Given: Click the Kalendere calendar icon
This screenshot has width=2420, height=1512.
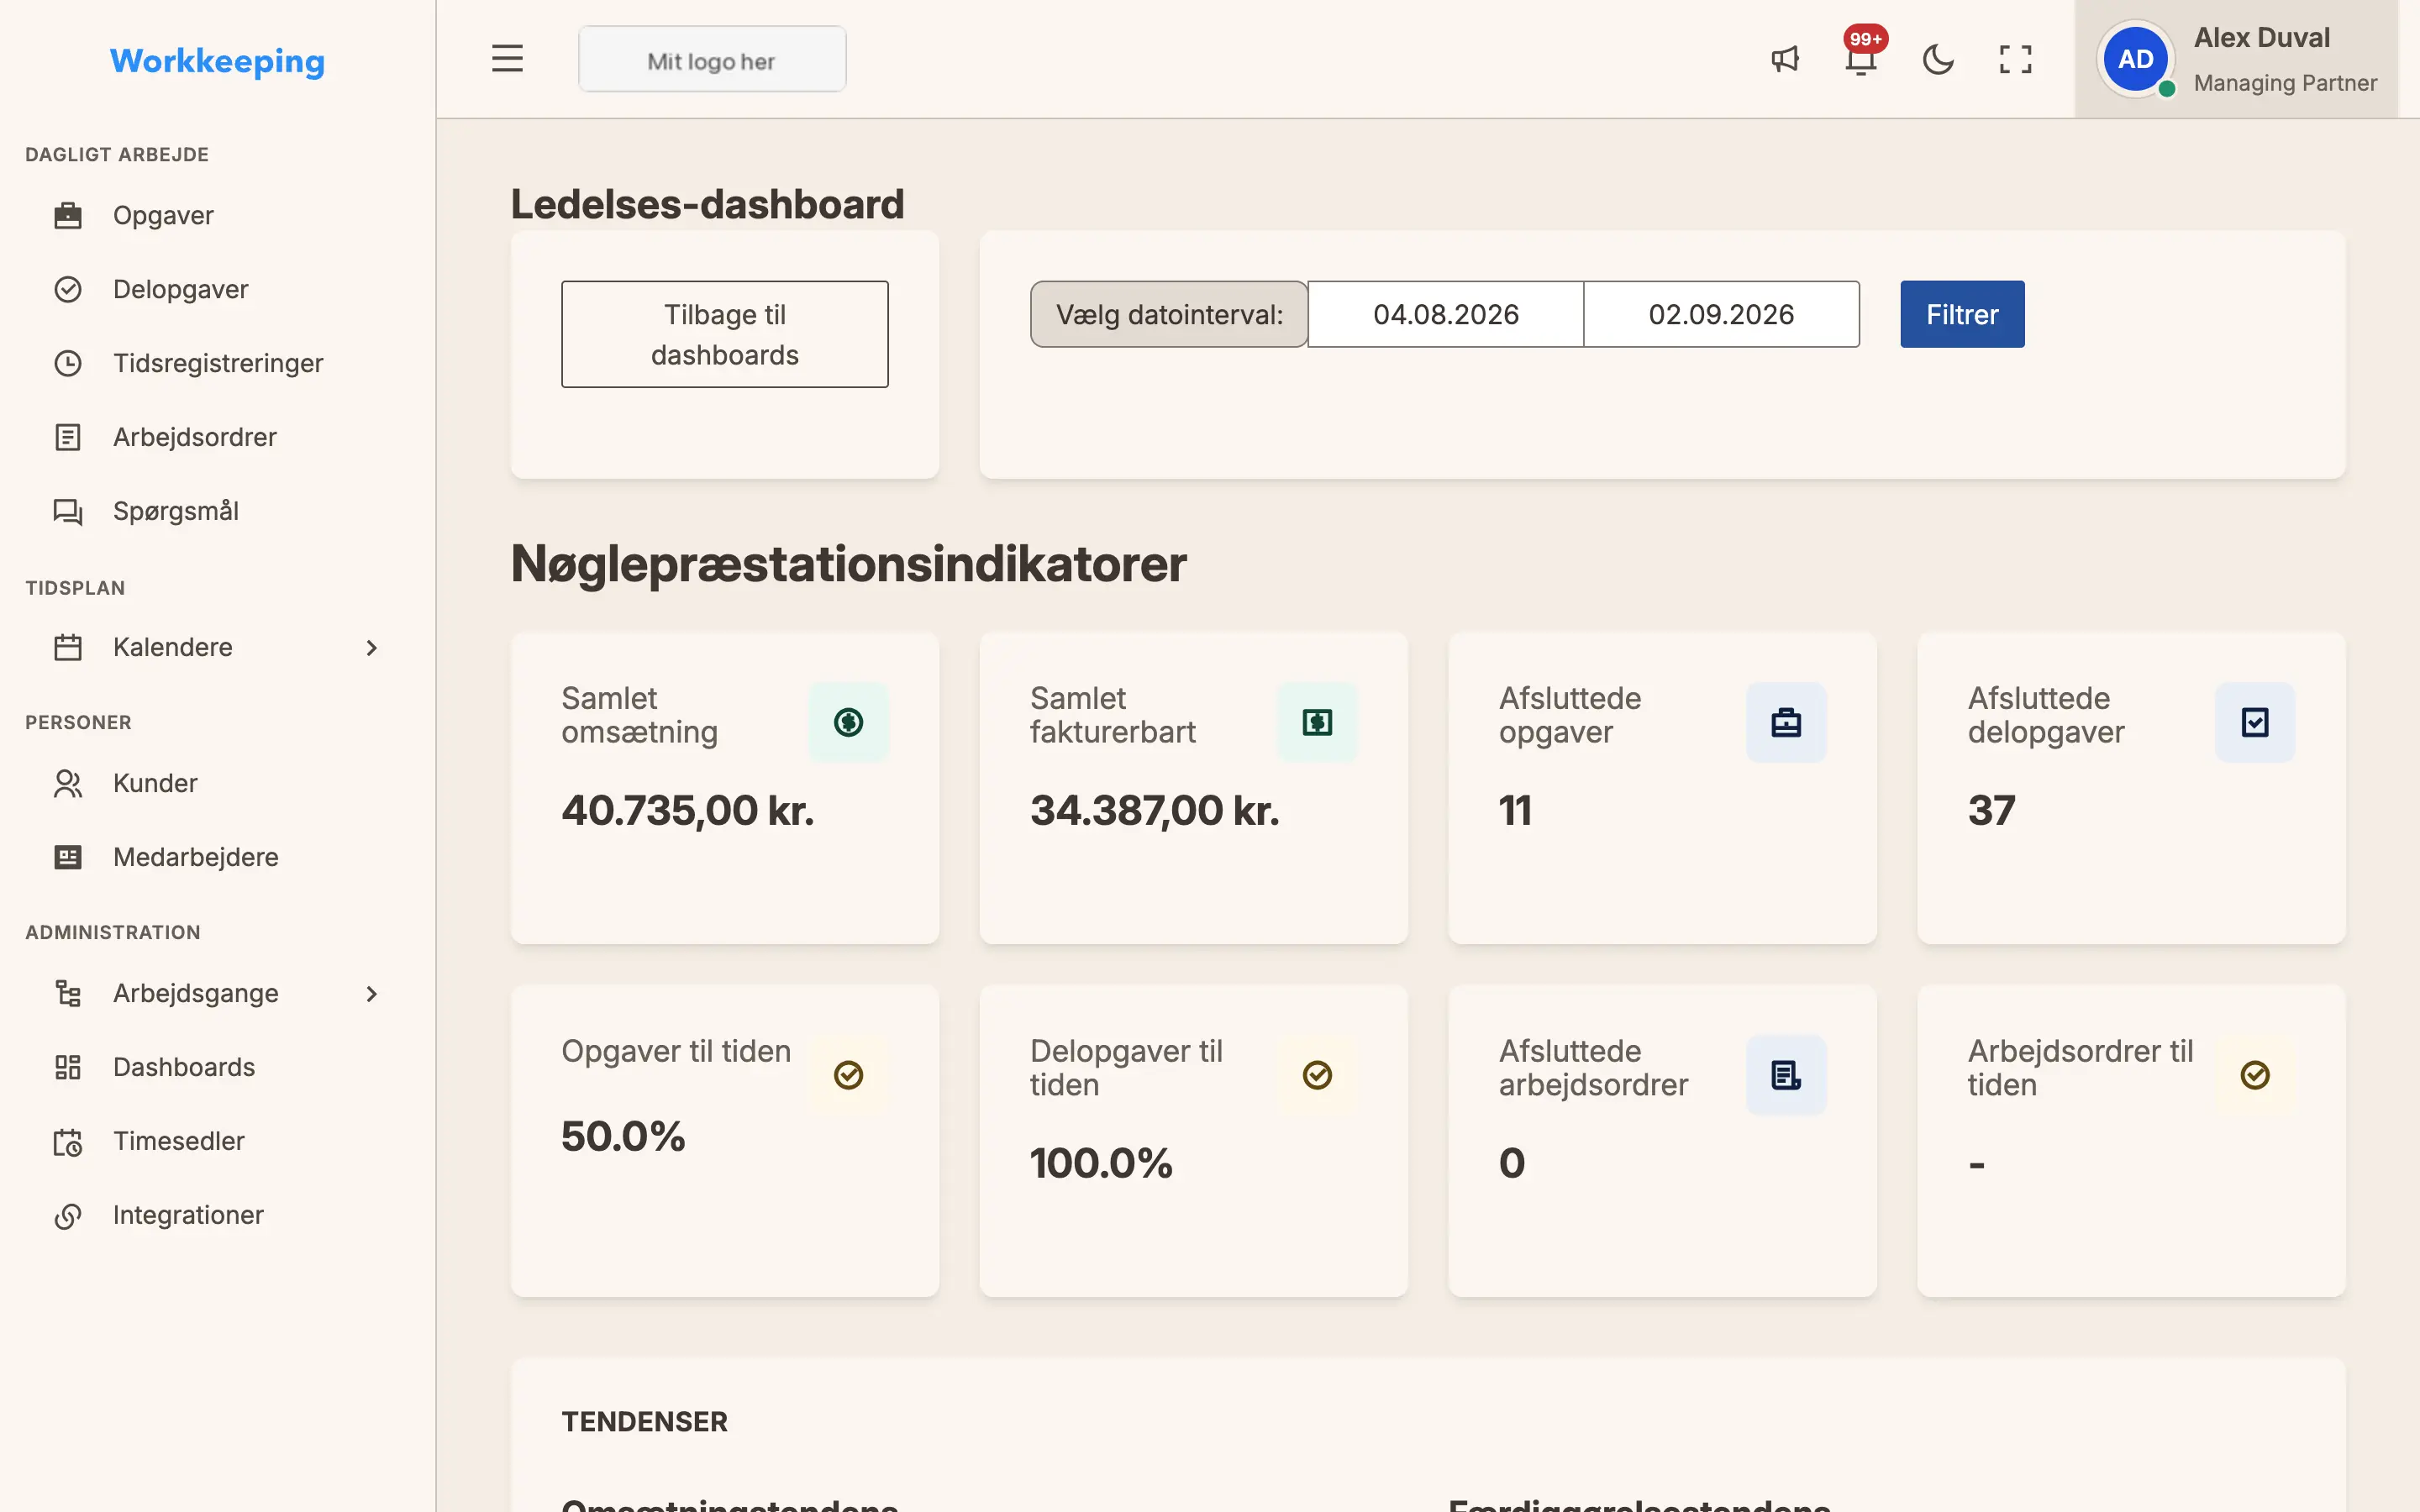Looking at the screenshot, I should click(68, 647).
